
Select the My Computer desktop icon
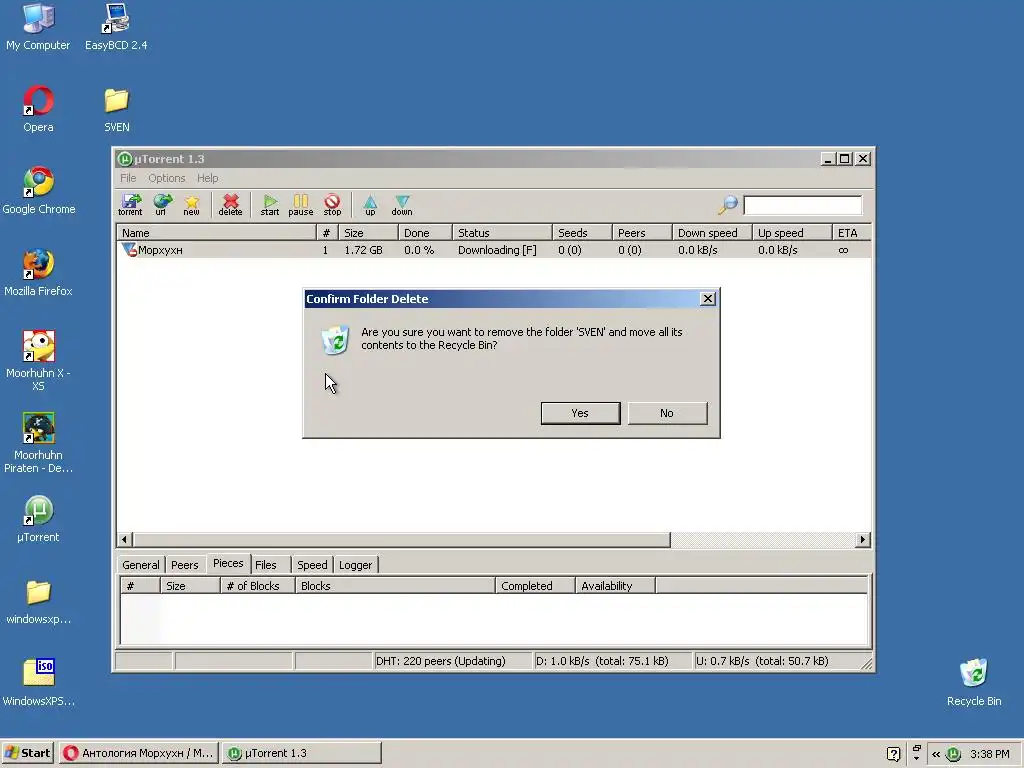click(x=38, y=26)
